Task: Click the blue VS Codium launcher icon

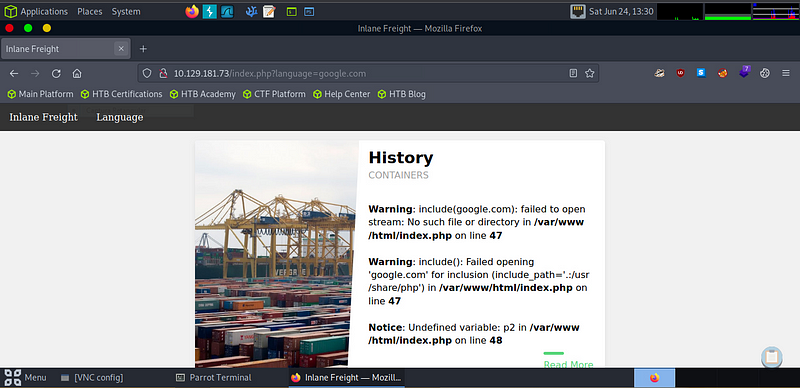Action: pos(252,11)
